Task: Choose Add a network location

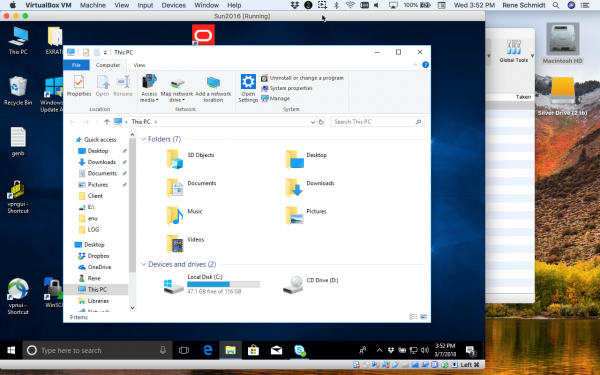Action: pyautogui.click(x=213, y=90)
